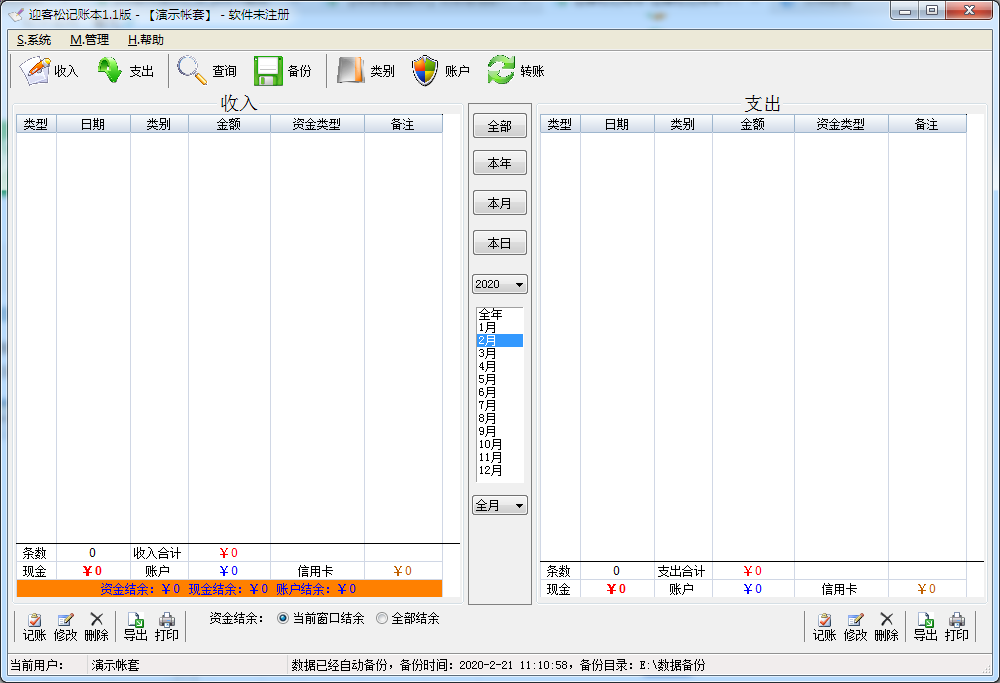Open the 查询 search tool

tap(207, 71)
